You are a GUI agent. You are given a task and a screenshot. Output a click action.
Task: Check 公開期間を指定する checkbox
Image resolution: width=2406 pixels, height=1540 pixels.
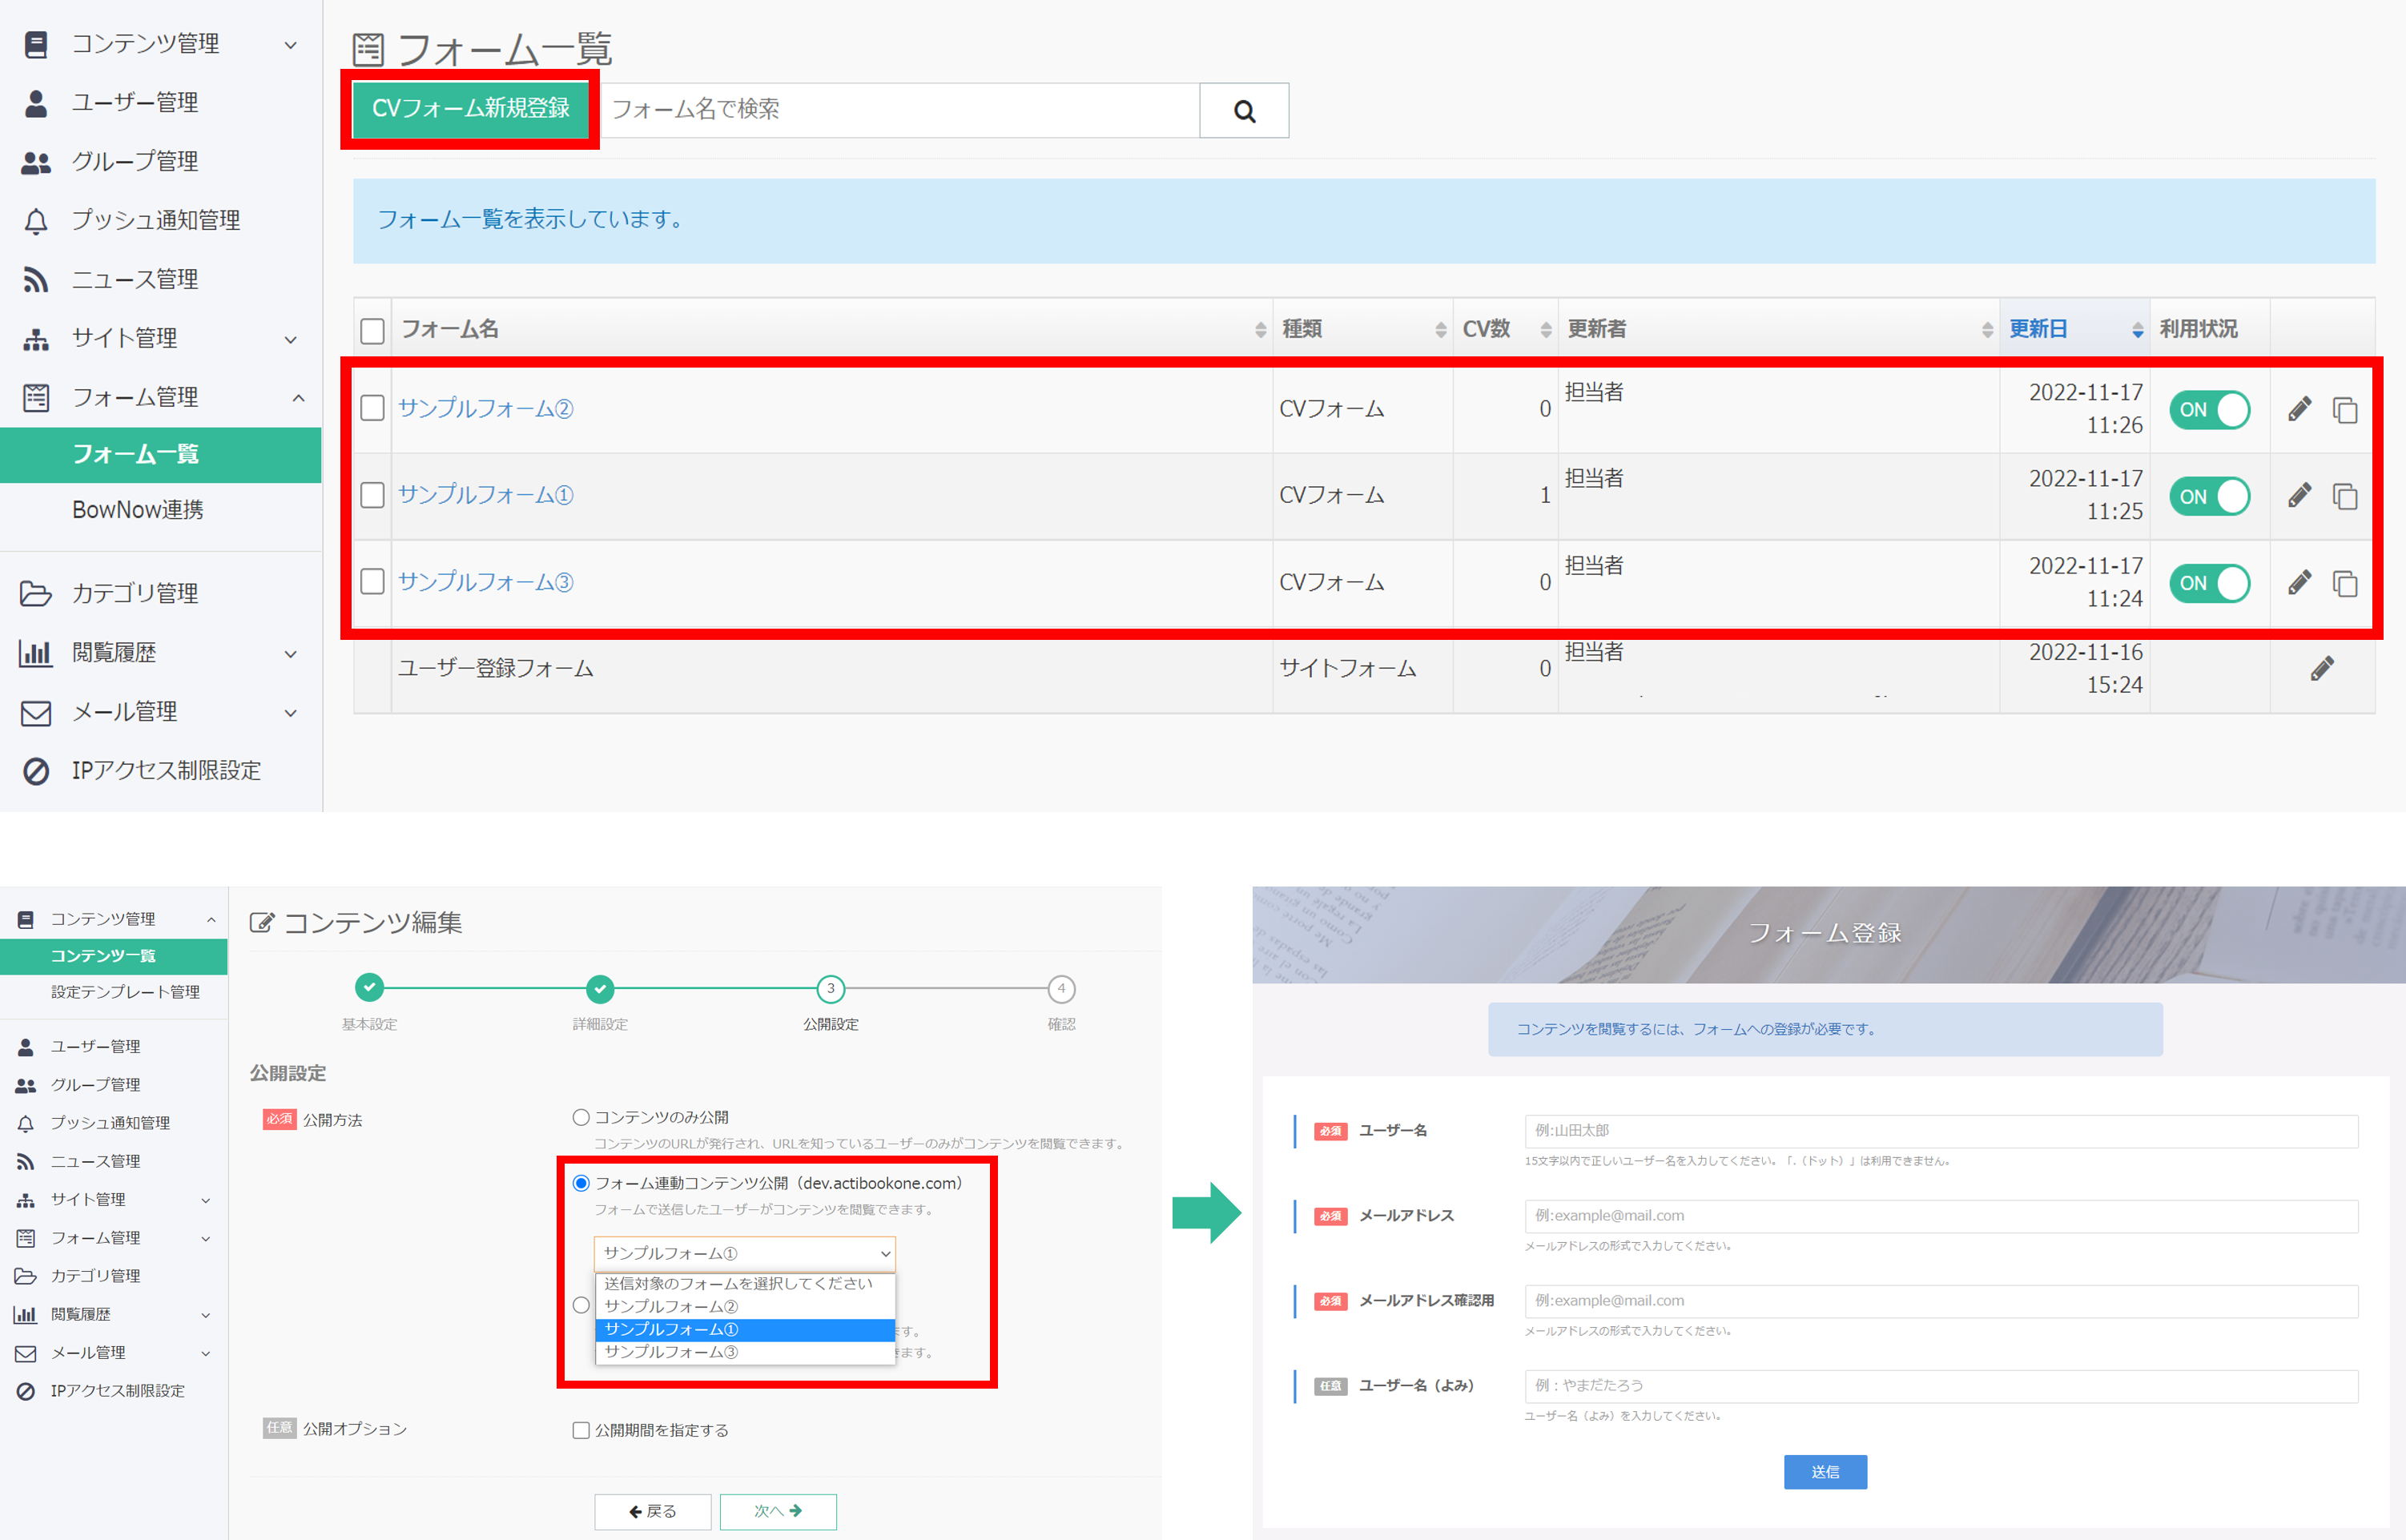pyautogui.click(x=580, y=1431)
